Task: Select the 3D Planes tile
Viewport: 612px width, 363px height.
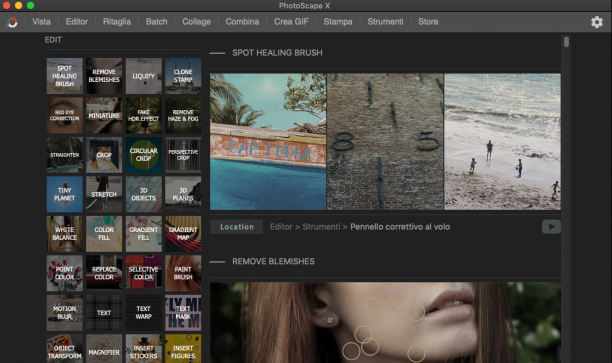Action: (x=183, y=194)
